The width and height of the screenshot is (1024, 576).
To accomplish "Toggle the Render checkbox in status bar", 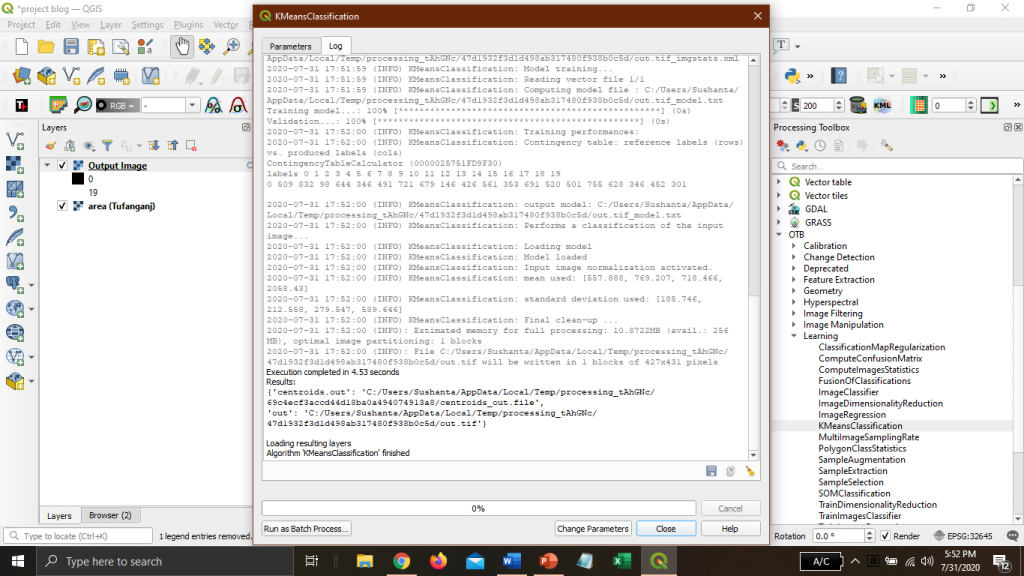I will [x=885, y=536].
